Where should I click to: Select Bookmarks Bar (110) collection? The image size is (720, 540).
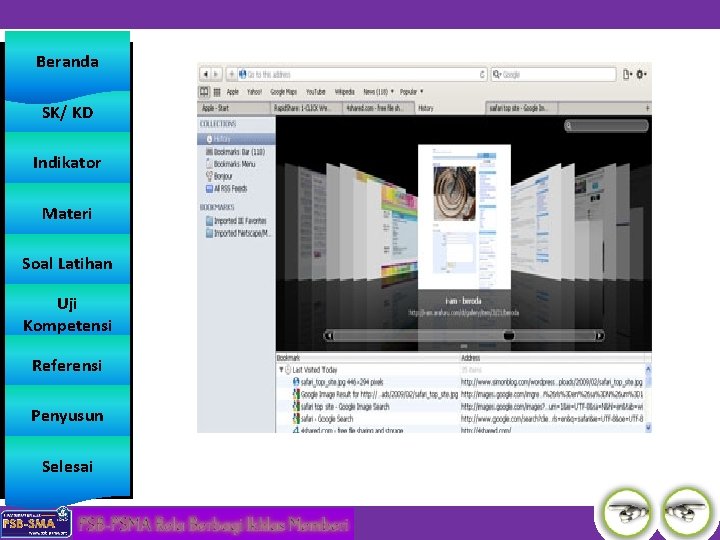click(x=235, y=152)
